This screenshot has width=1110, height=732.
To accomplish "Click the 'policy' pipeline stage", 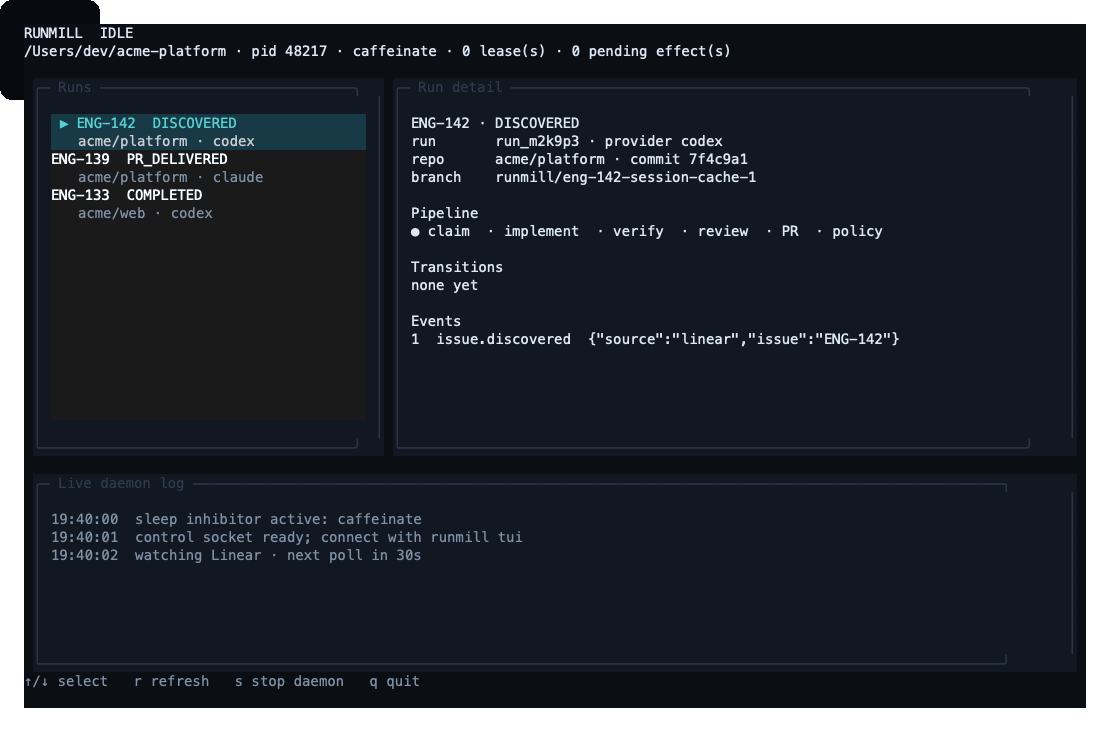I will tap(857, 231).
